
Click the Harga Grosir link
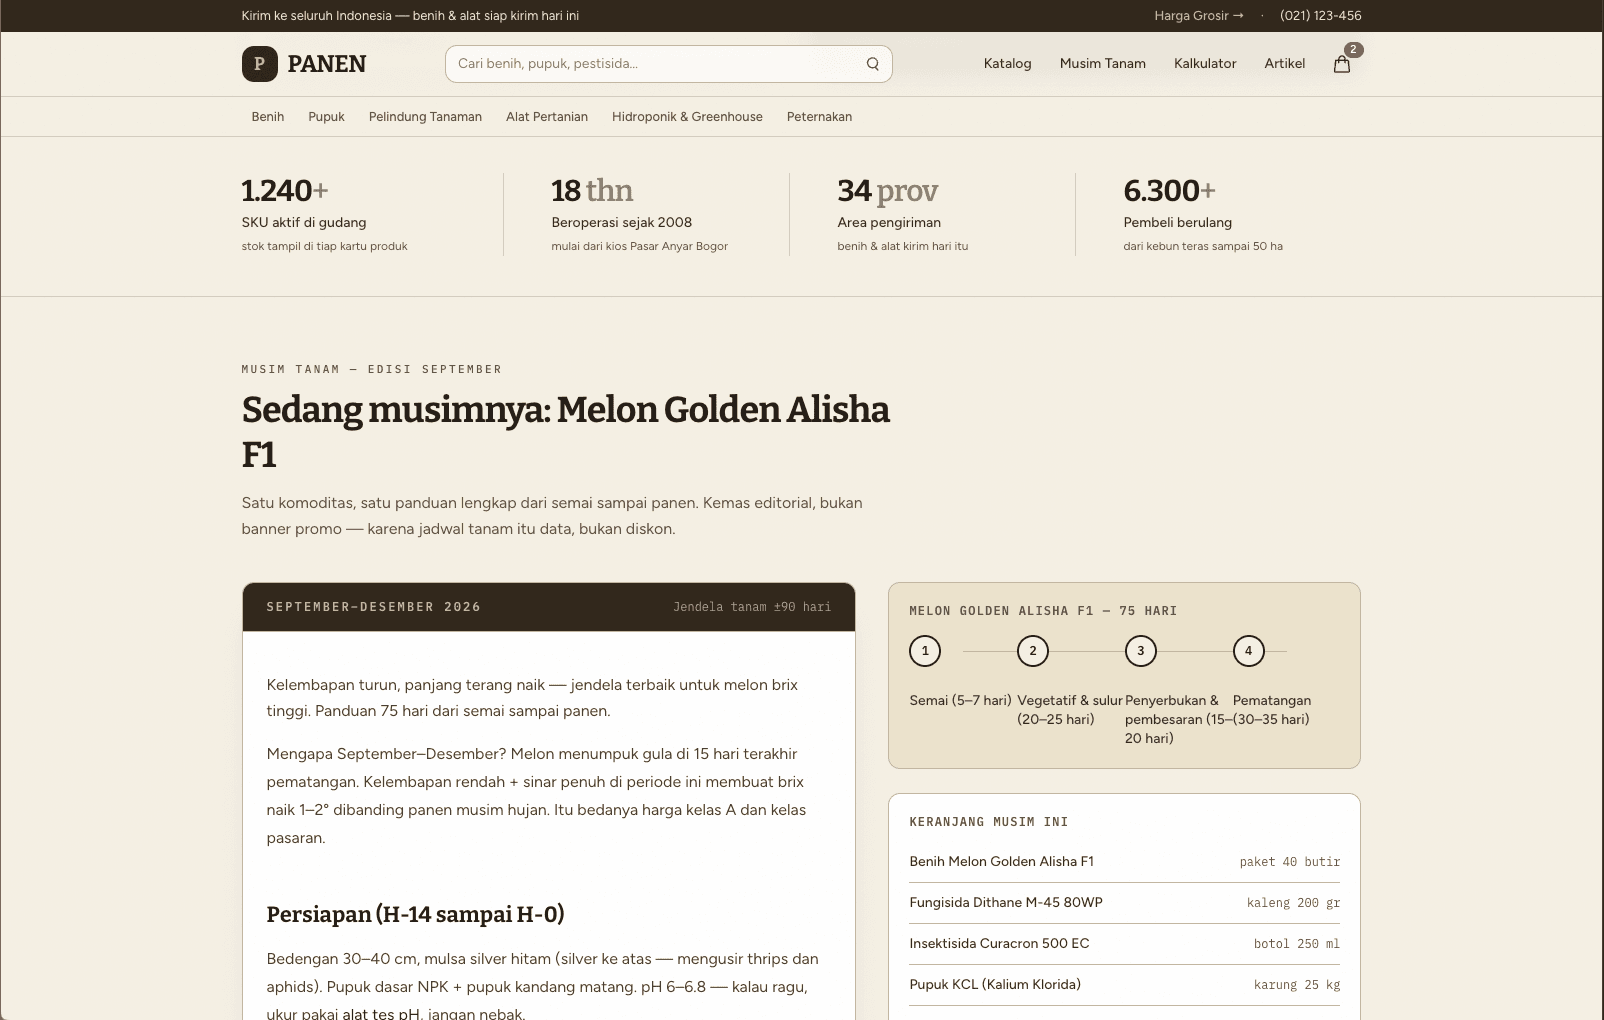pyautogui.click(x=1199, y=16)
